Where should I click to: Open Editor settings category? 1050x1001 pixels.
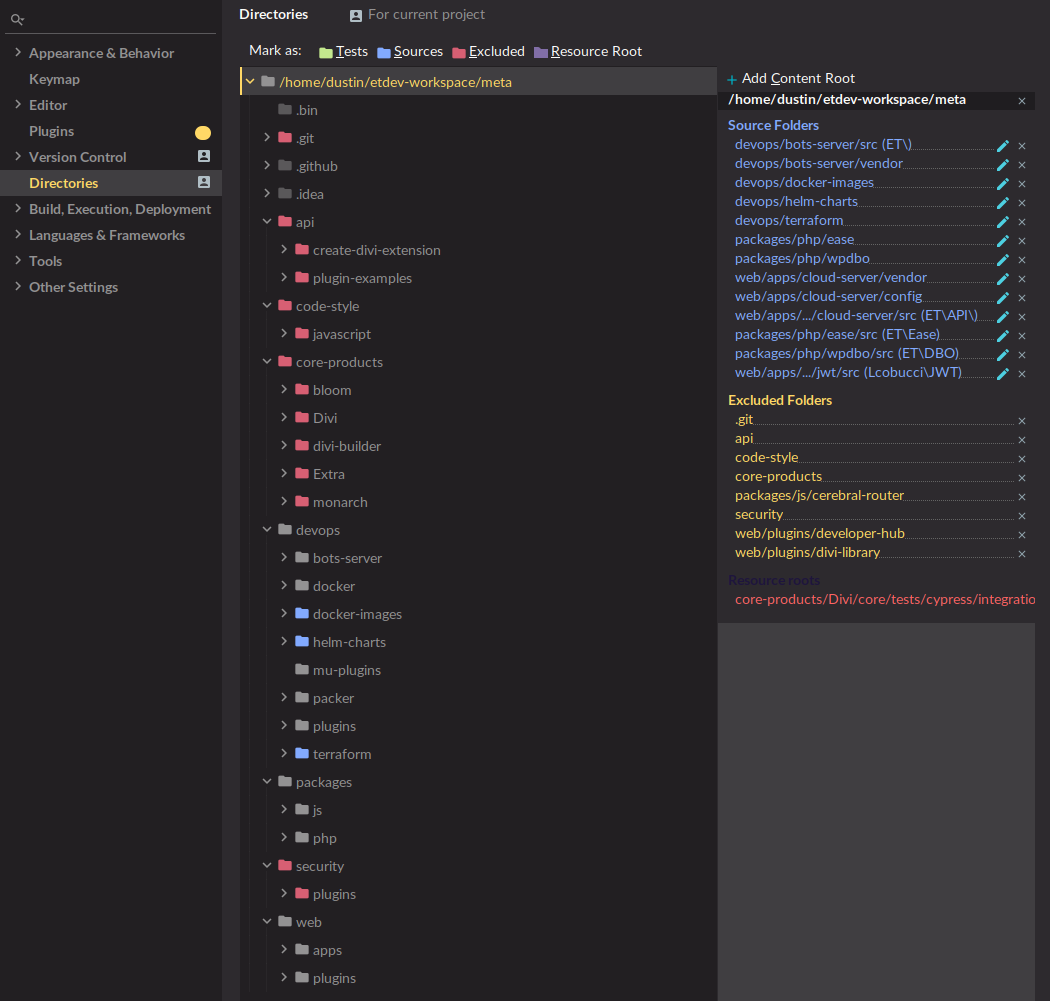pyautogui.click(x=48, y=105)
